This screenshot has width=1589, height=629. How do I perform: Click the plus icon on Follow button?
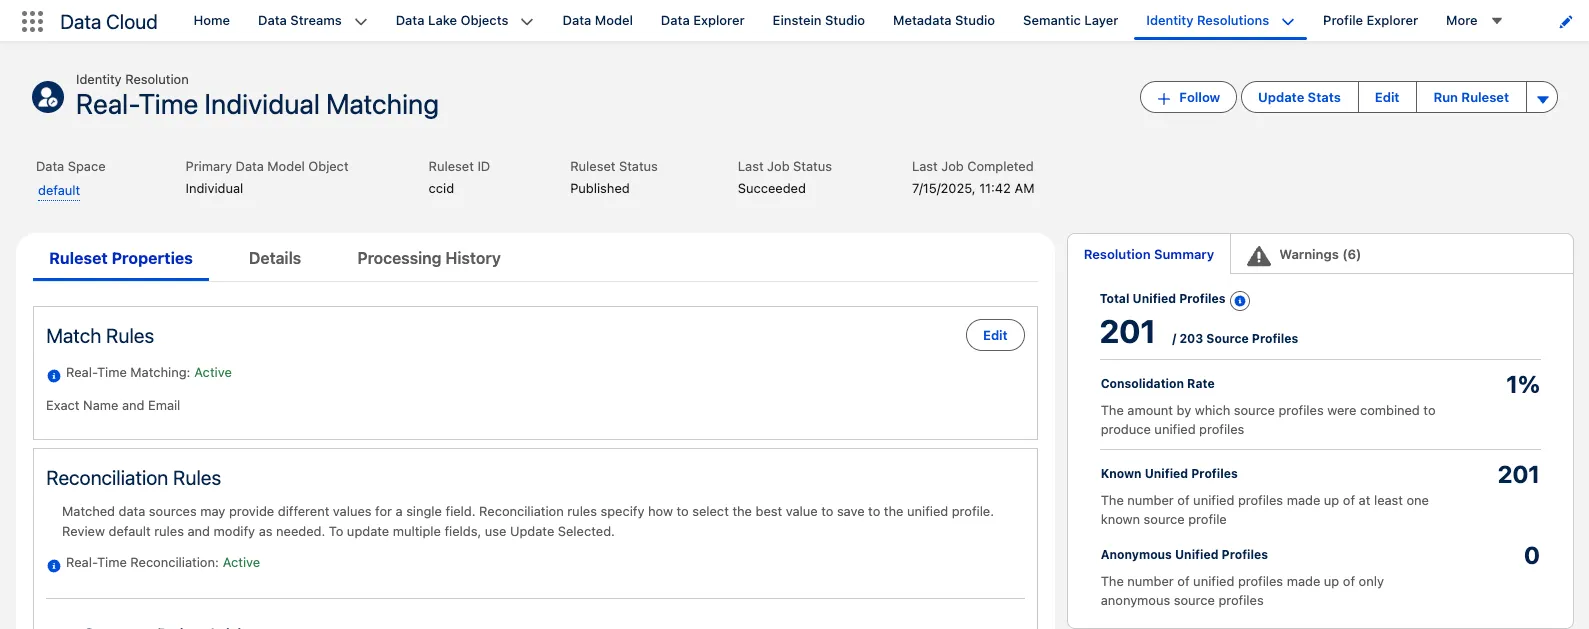[1163, 98]
